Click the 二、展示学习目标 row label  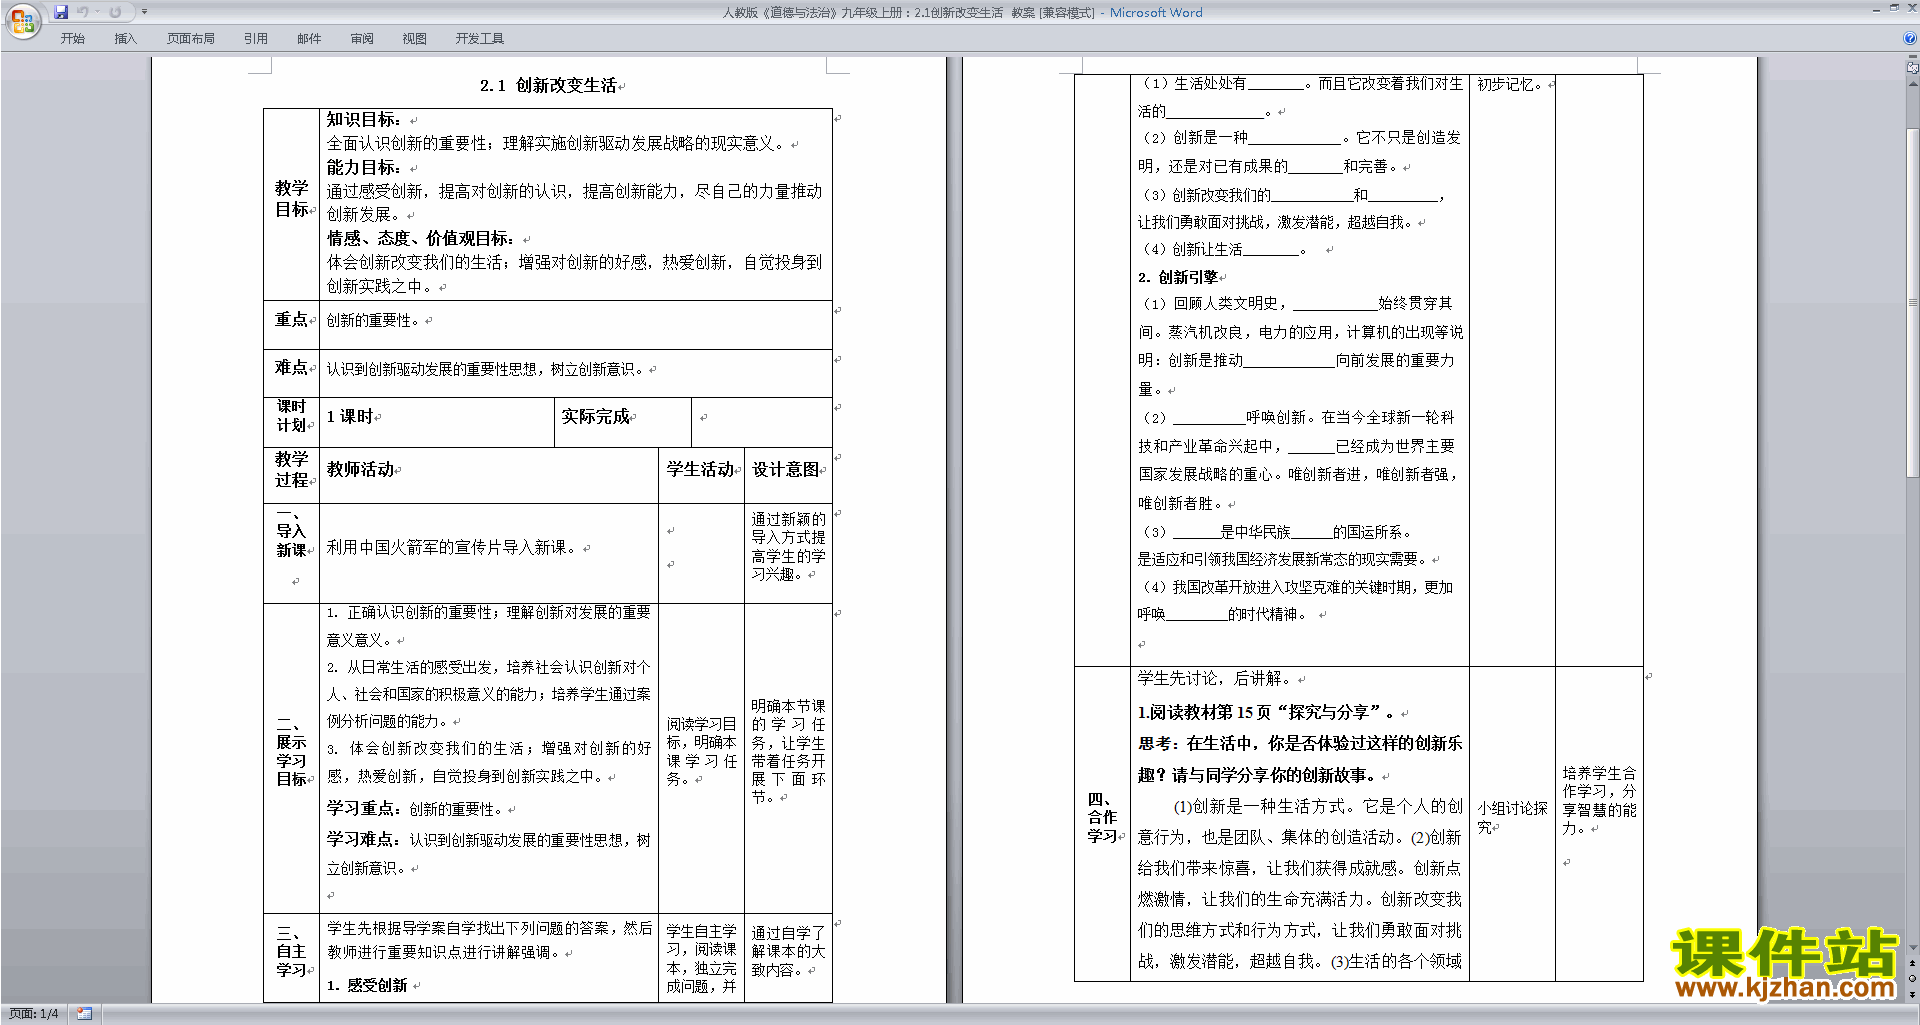pyautogui.click(x=292, y=751)
